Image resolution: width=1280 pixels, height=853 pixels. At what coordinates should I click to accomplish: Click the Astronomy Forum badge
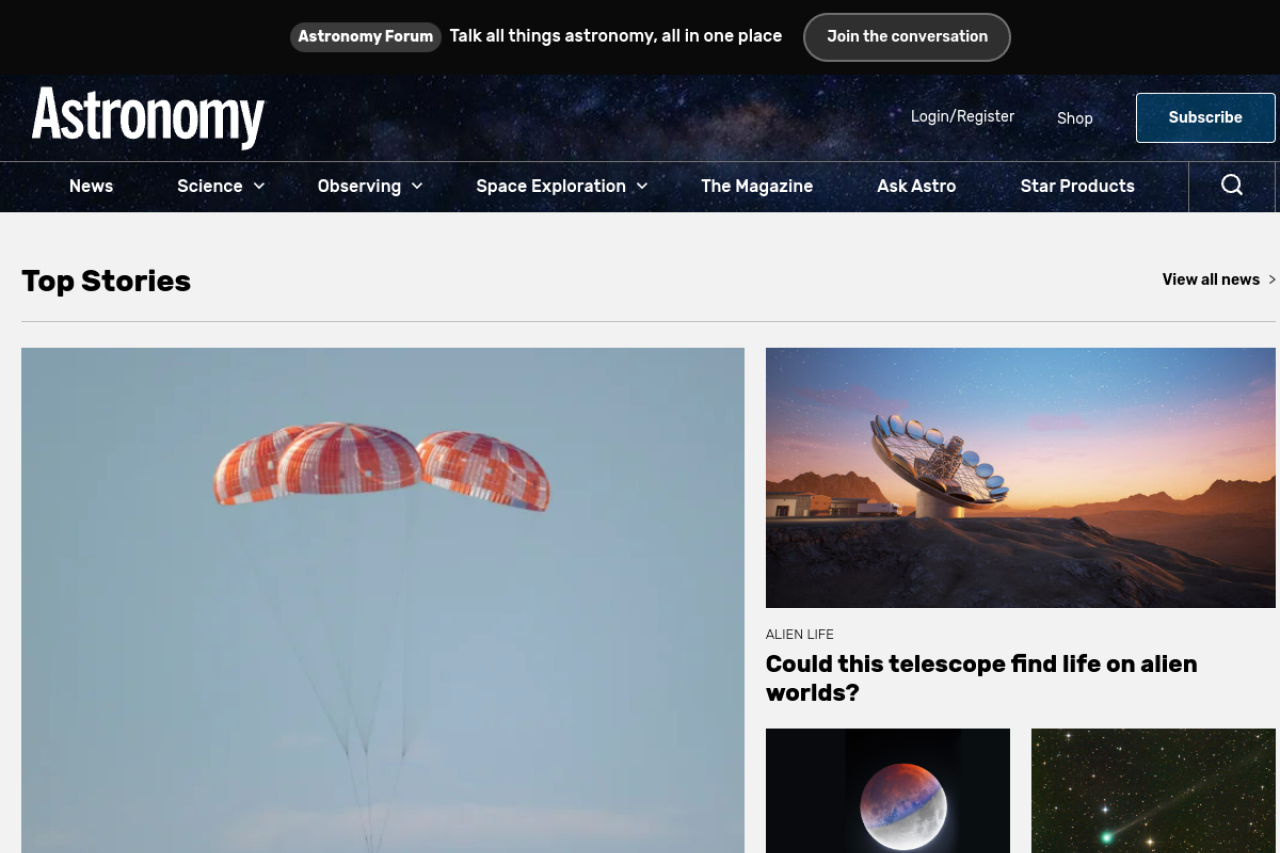tap(365, 37)
